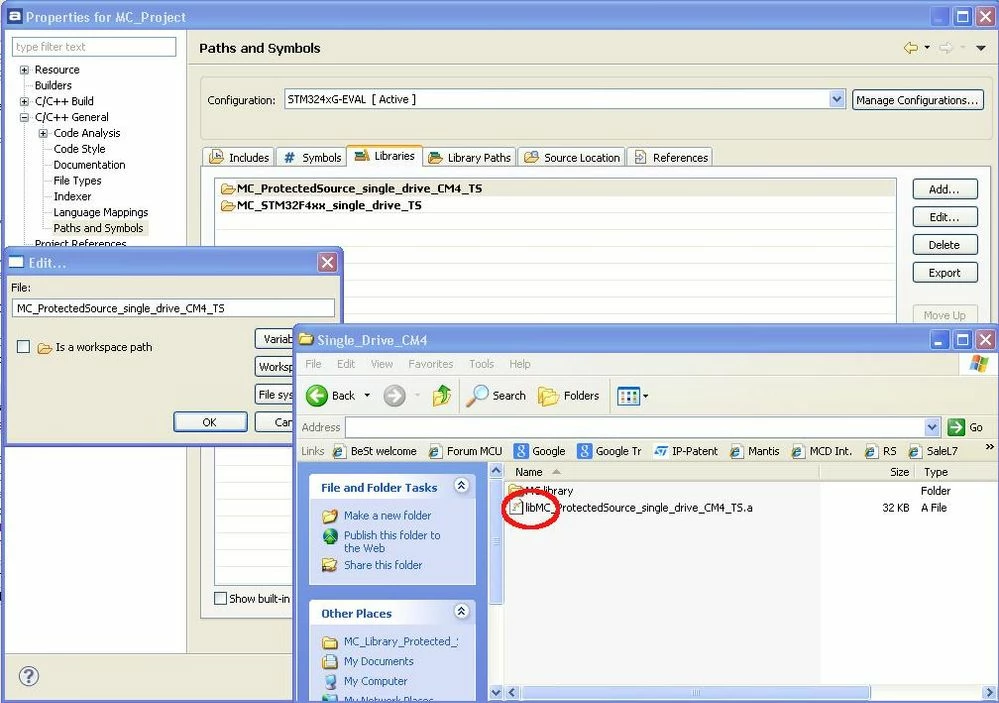Open the Google link favorite
The image size is (999, 703).
click(540, 451)
